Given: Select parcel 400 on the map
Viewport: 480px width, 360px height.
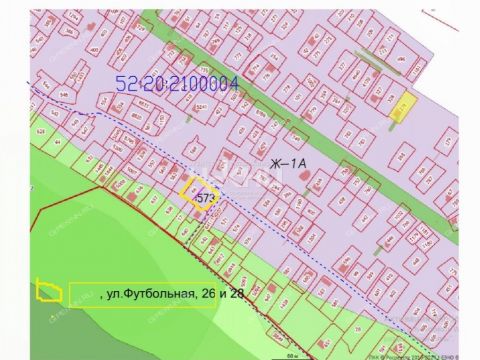Looking at the screenshot, I should [94, 51].
